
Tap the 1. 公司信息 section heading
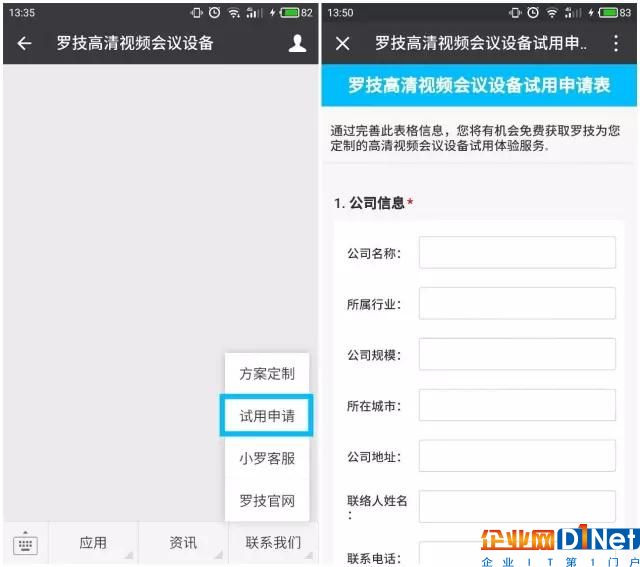[373, 203]
